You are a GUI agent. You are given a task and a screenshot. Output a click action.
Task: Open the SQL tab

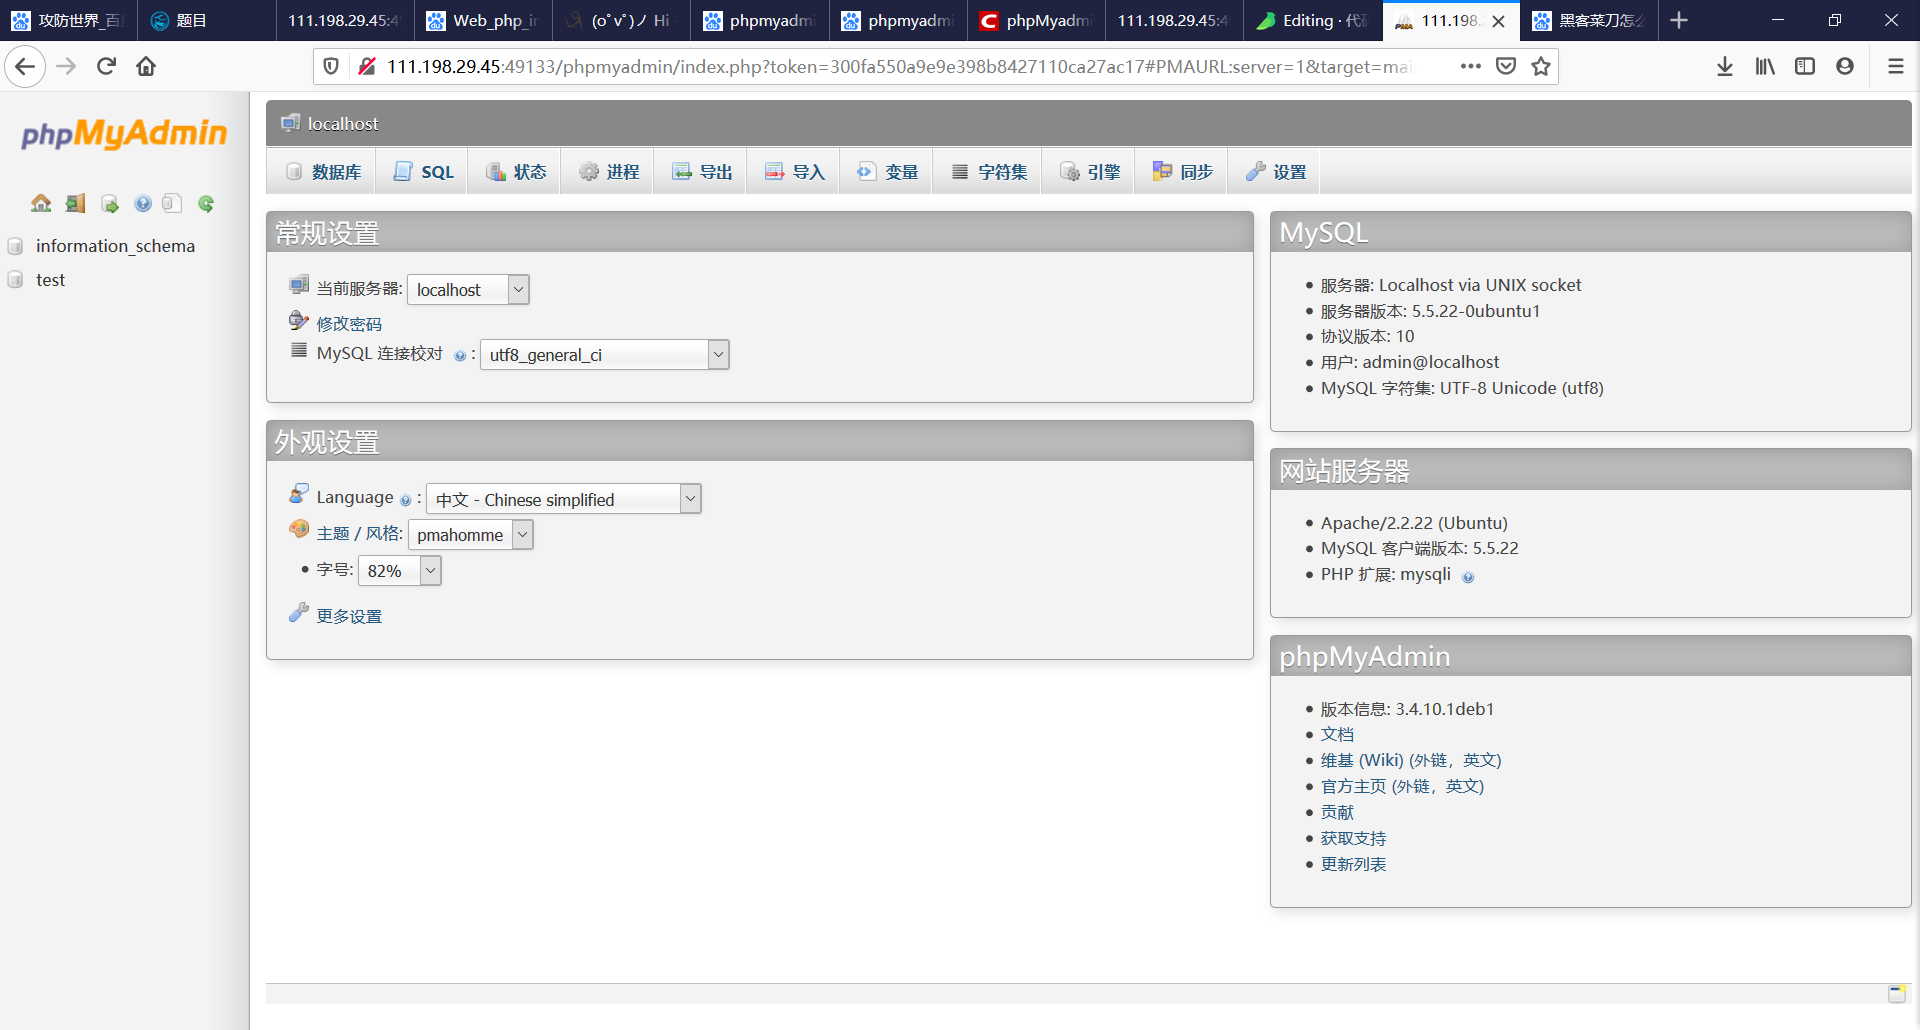(x=423, y=172)
